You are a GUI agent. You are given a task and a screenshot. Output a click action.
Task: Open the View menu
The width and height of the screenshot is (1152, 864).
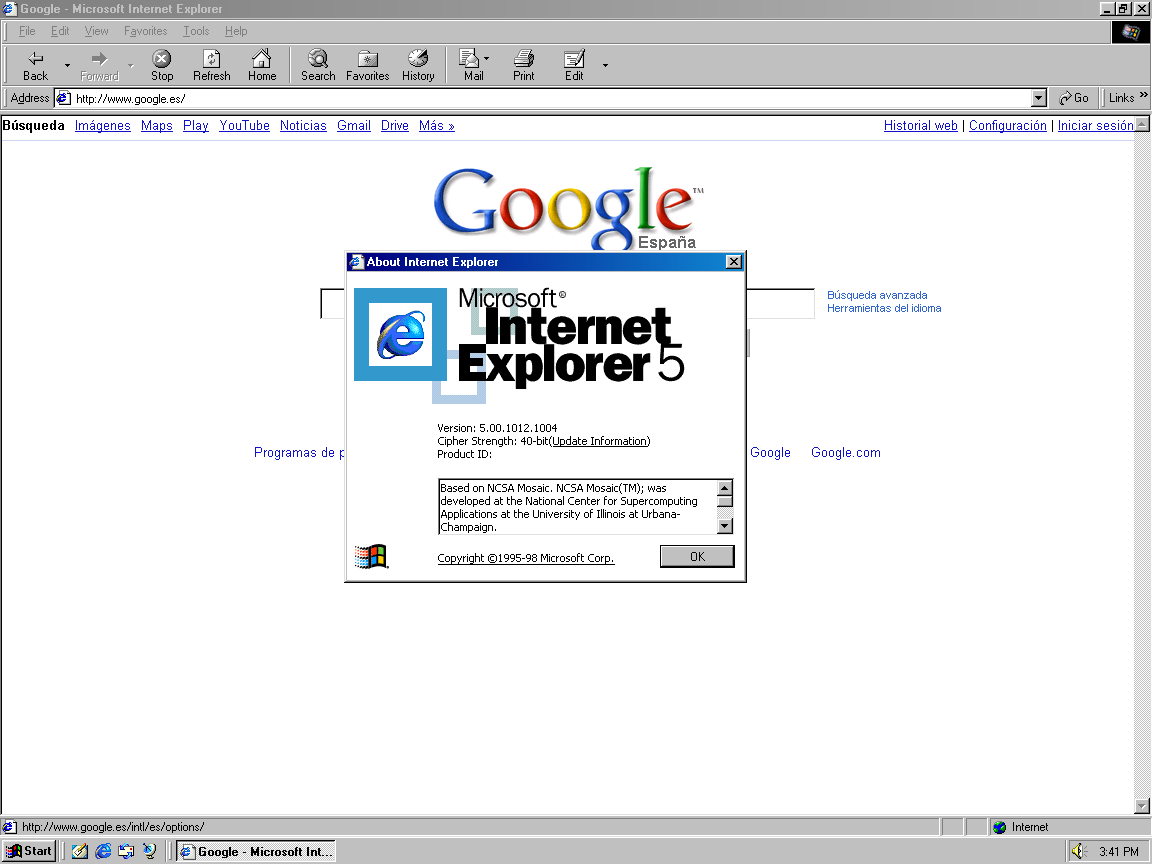pyautogui.click(x=96, y=31)
